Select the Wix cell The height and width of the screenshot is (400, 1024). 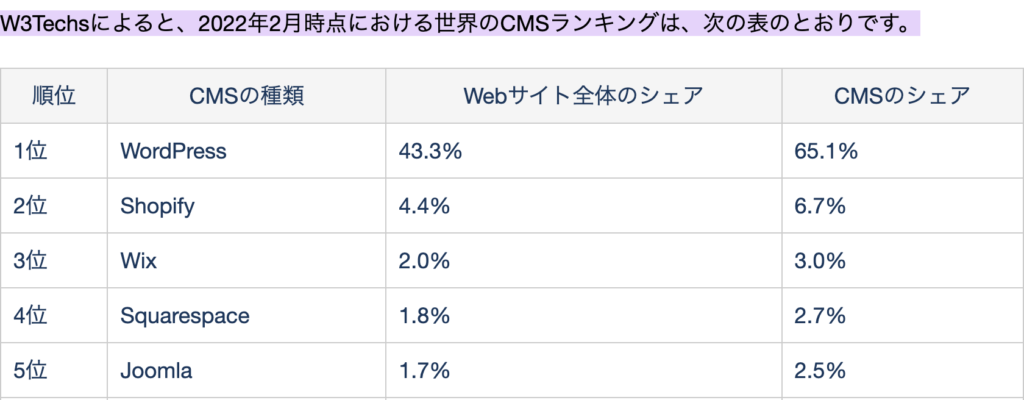138,261
